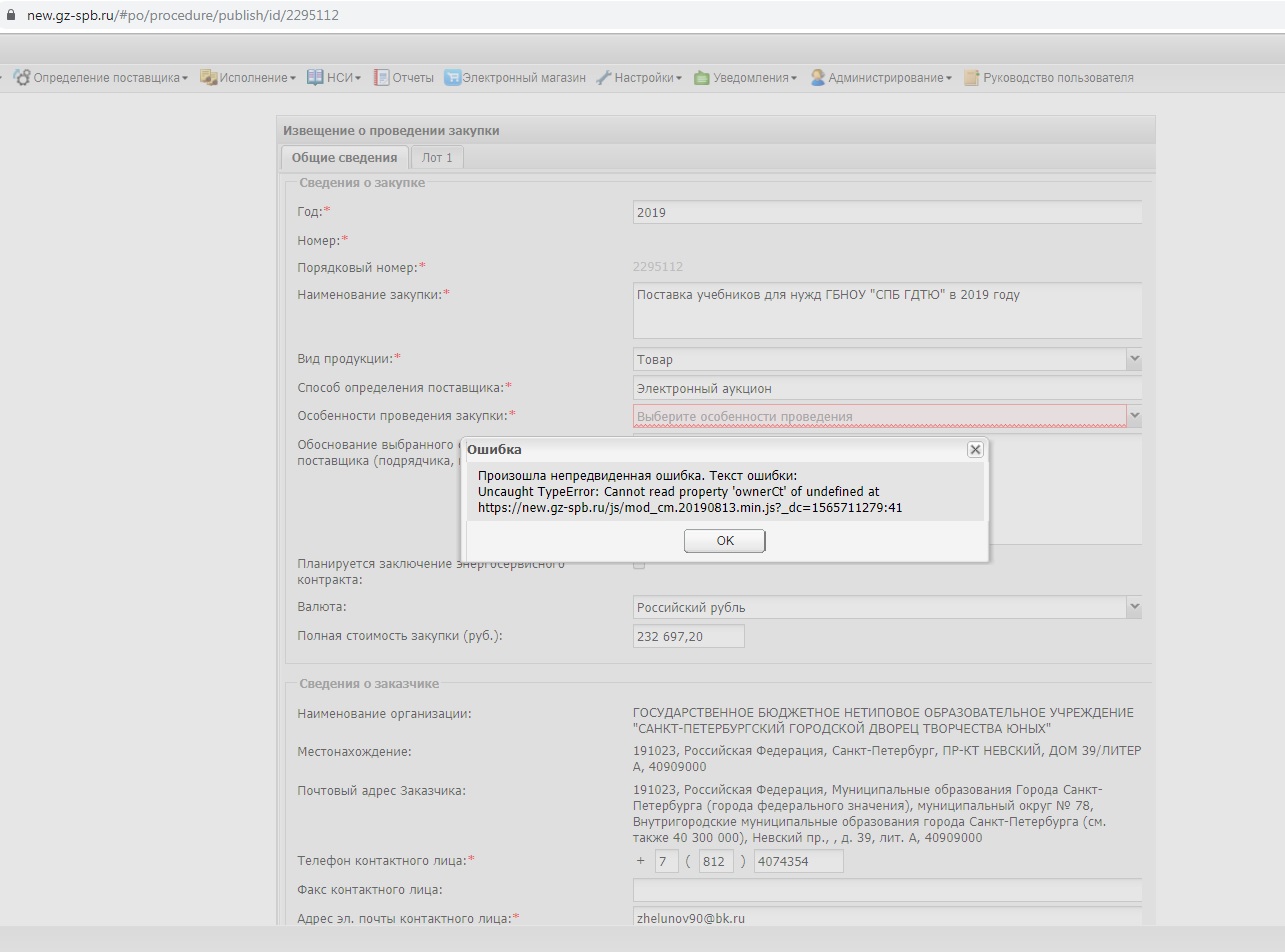Click the gear icon beside Определение поставщика
Viewport: 1285px width, 952px height.
[22, 78]
